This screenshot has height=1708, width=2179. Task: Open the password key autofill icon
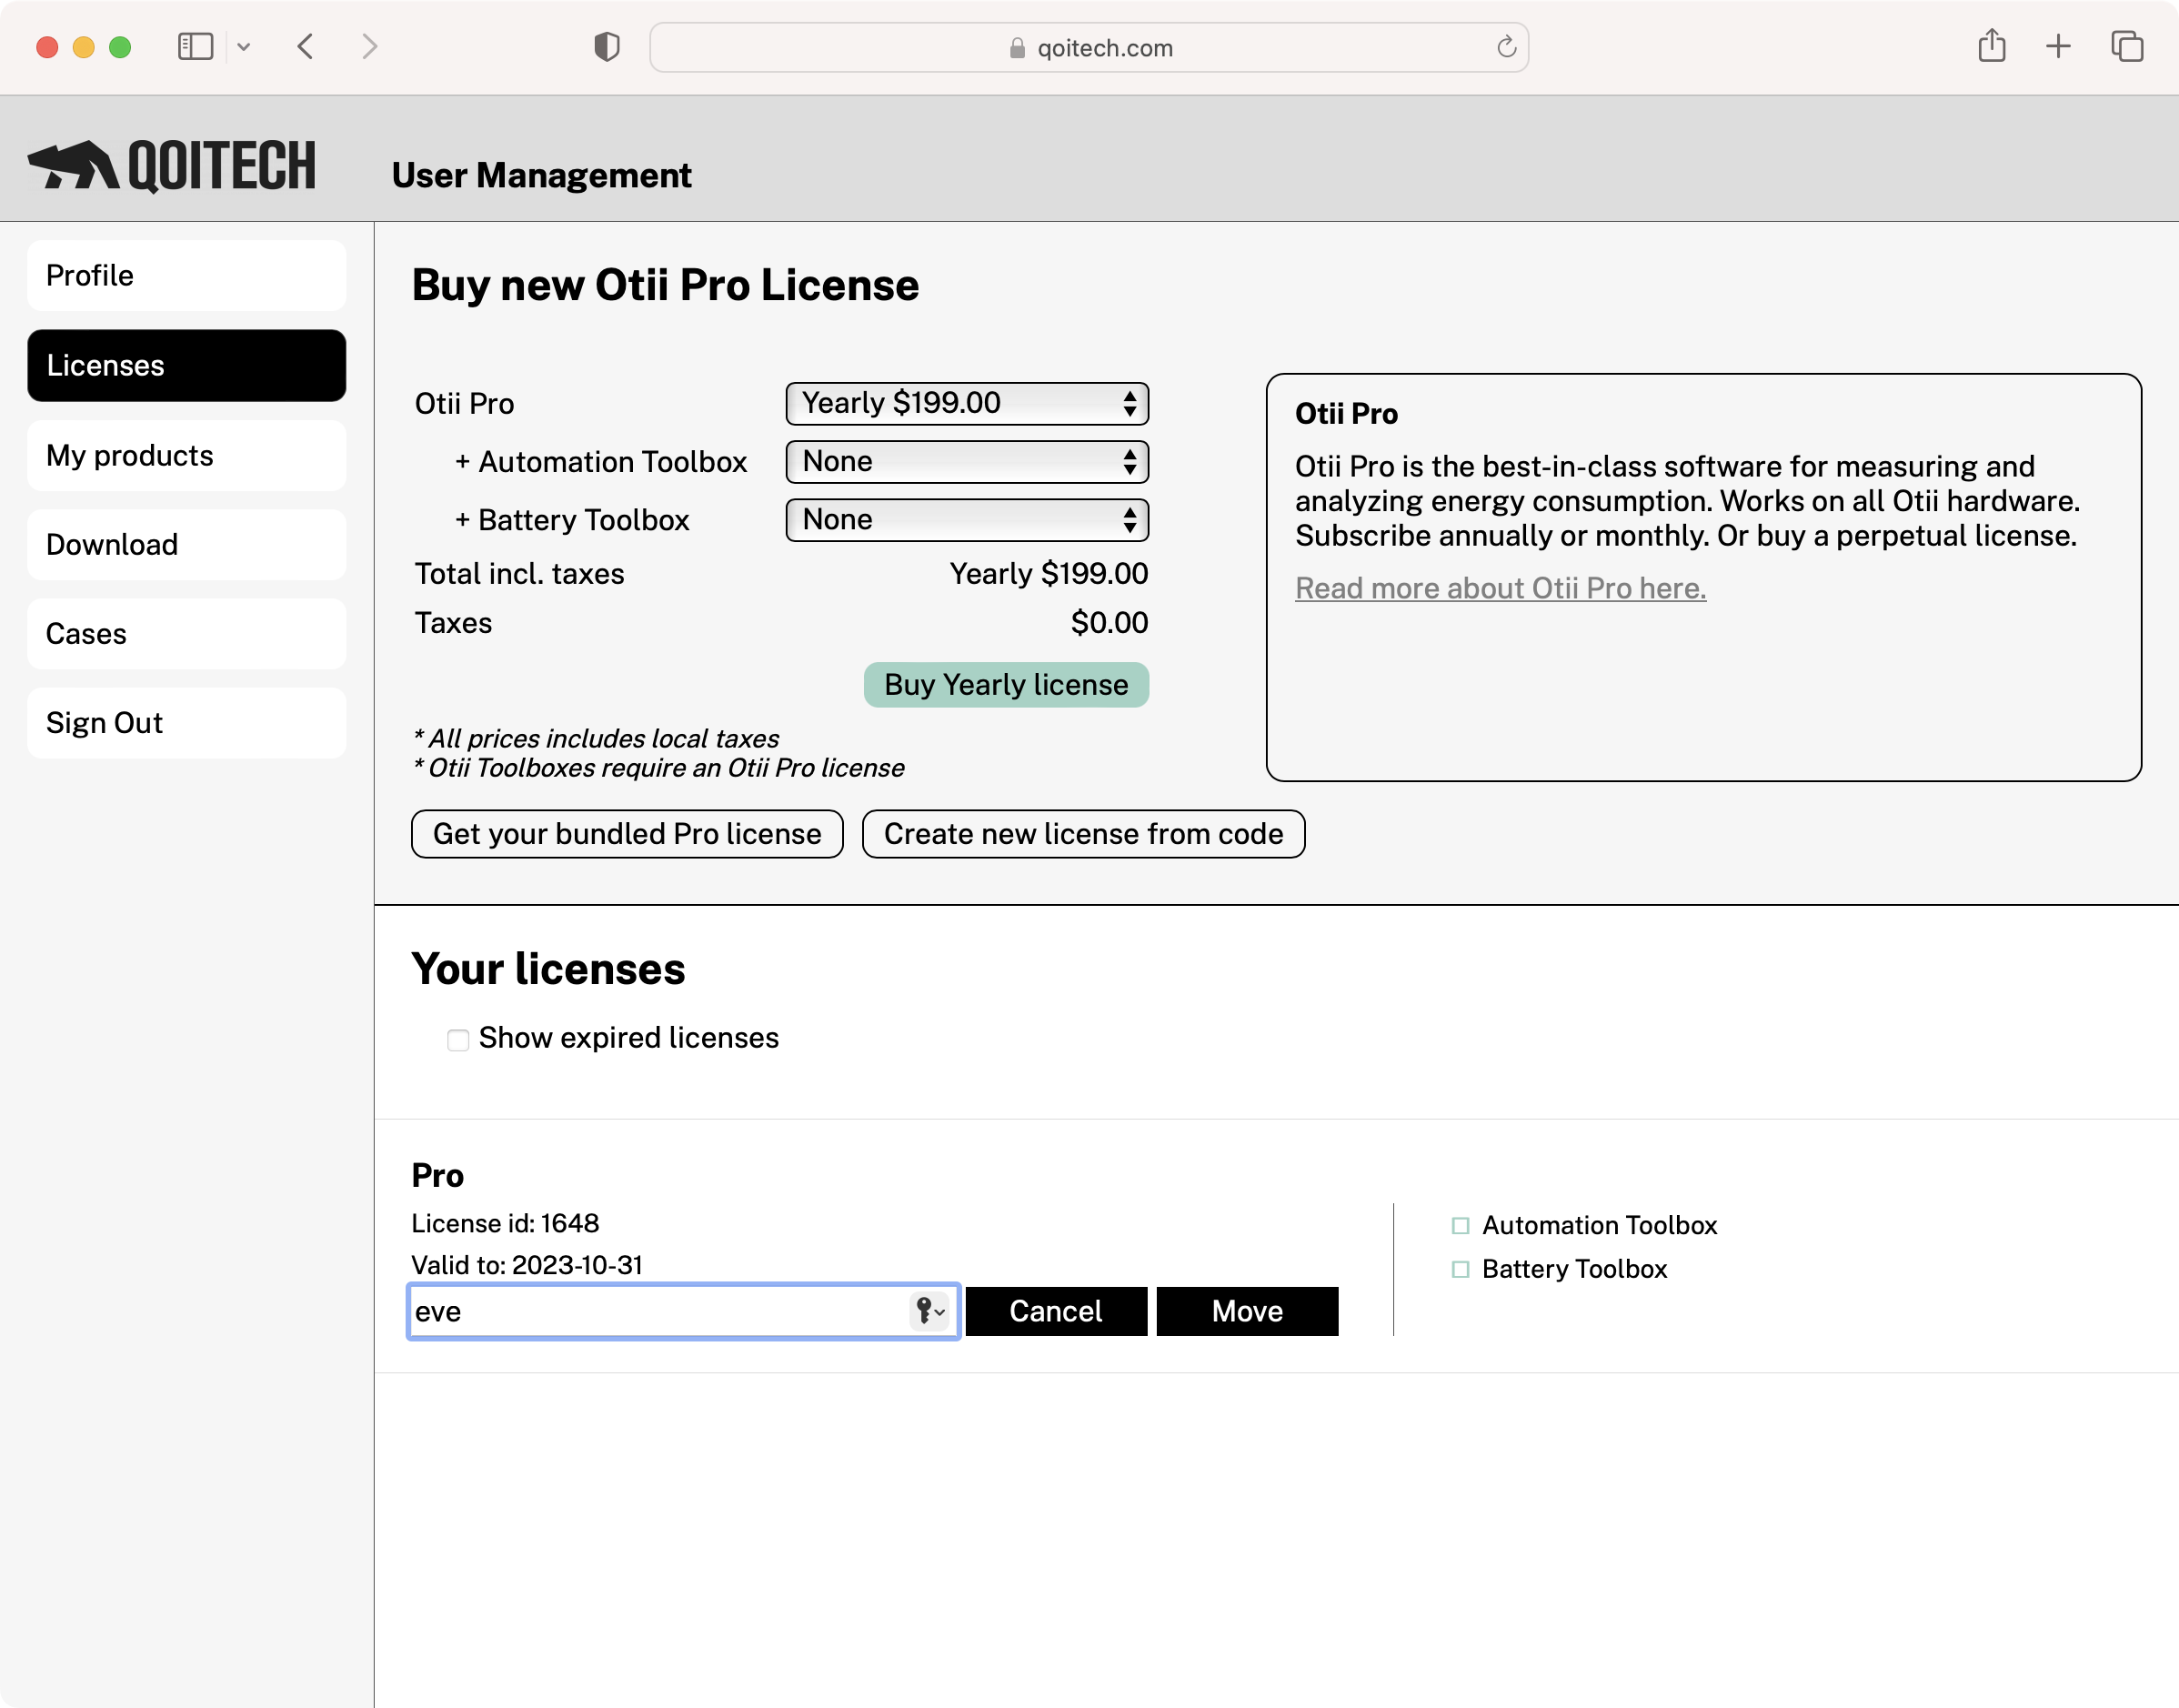929,1310
